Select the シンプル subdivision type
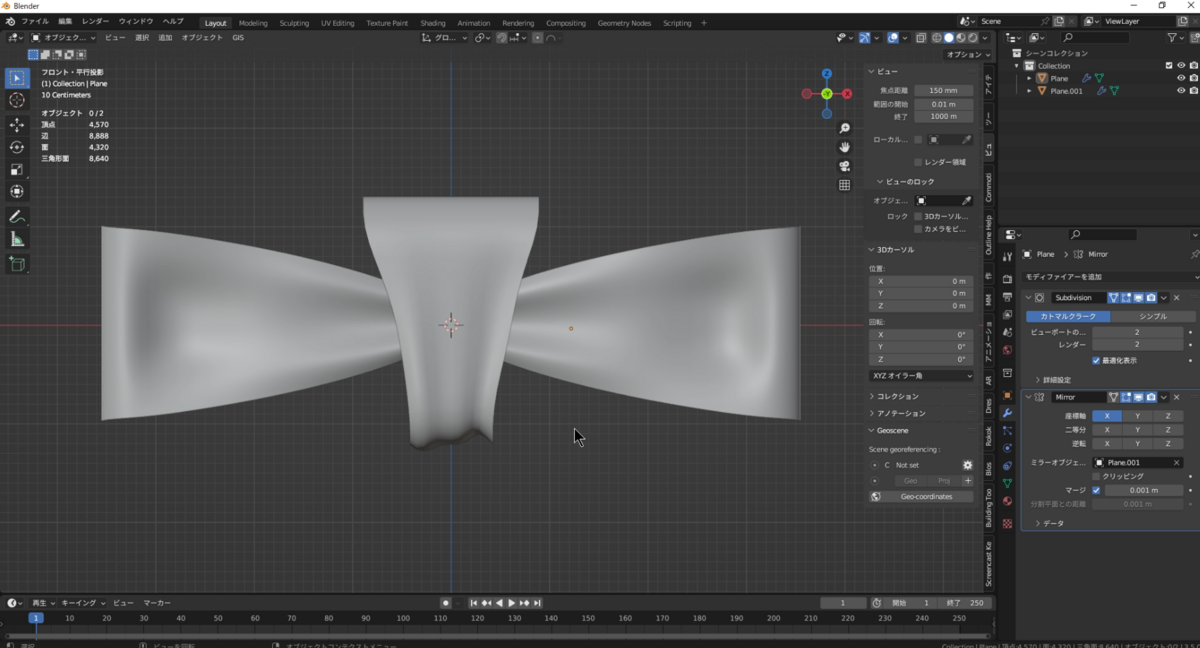1200x648 pixels. tap(1153, 316)
